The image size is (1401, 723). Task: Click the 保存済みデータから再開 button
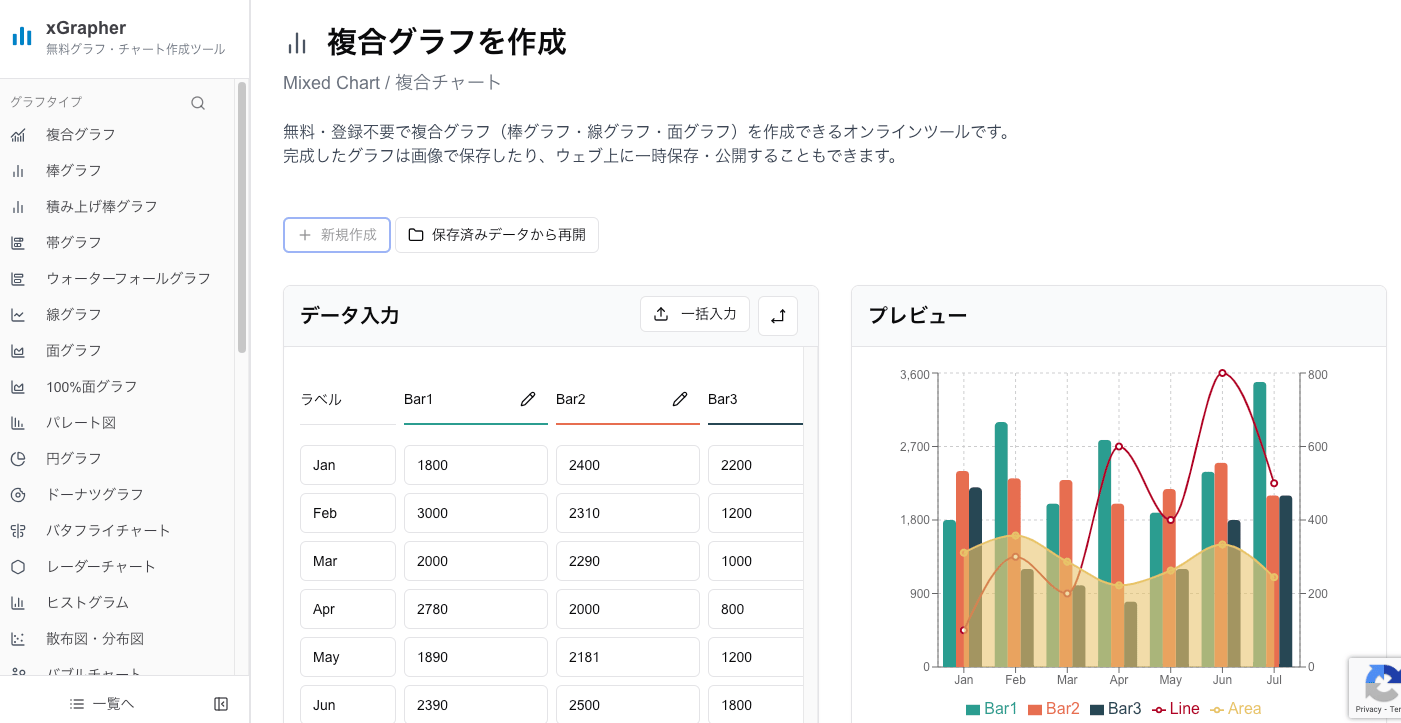tap(497, 235)
